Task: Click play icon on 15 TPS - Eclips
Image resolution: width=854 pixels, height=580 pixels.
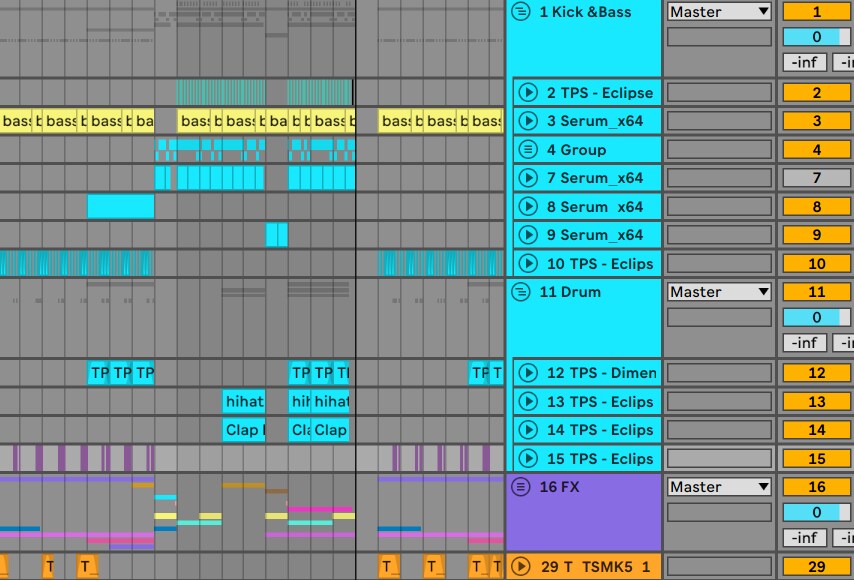Action: 528,459
